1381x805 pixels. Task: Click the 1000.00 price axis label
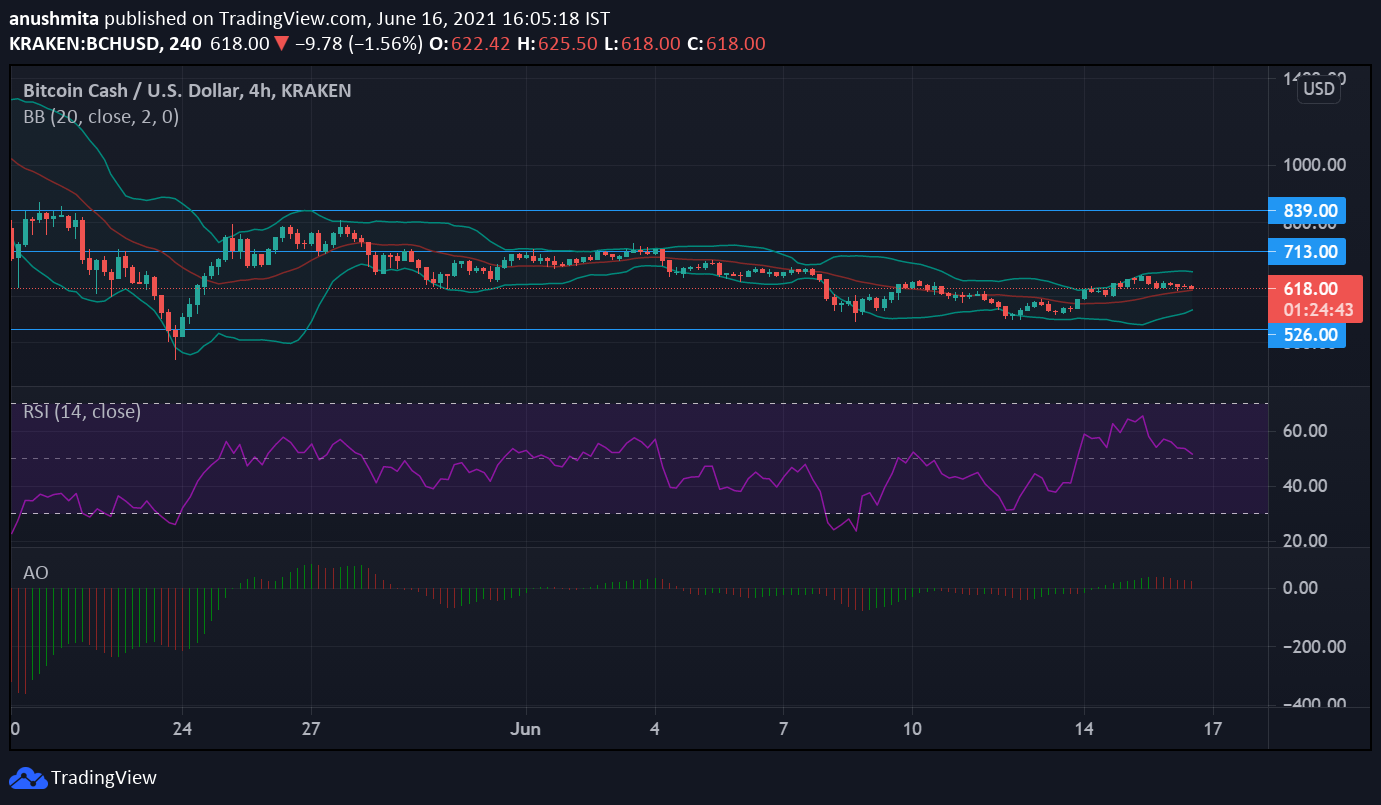point(1314,164)
